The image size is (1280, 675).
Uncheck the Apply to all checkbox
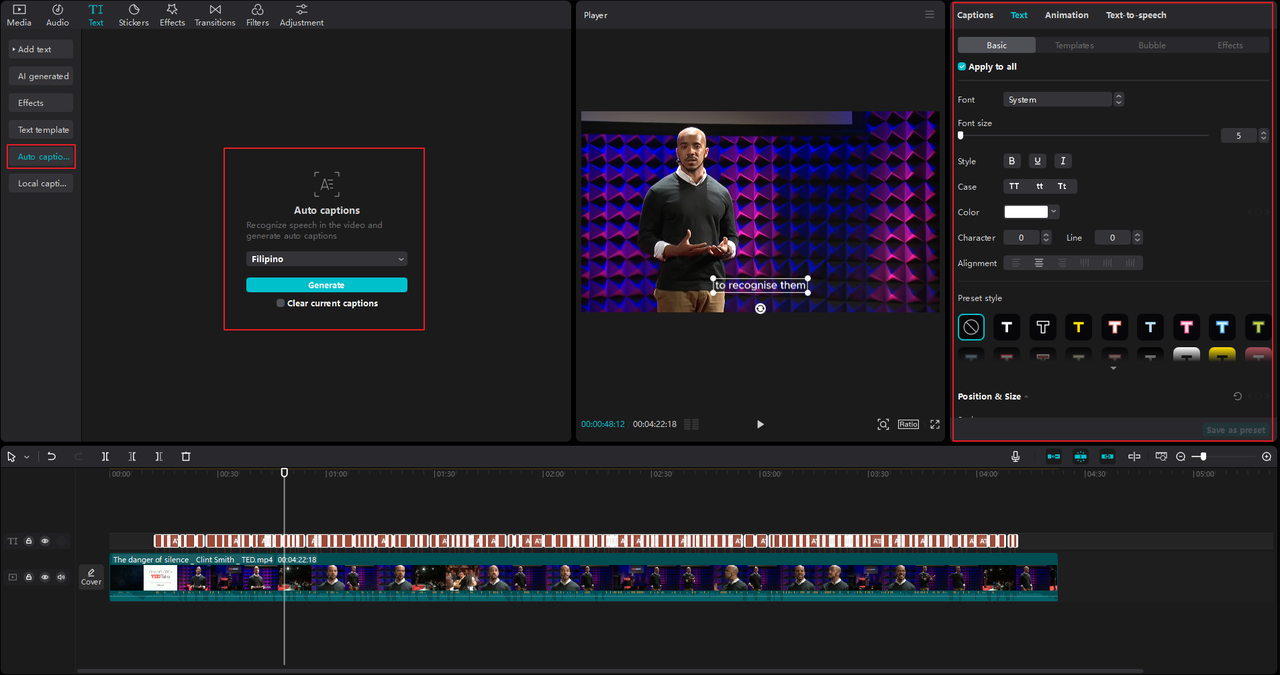[x=962, y=67]
